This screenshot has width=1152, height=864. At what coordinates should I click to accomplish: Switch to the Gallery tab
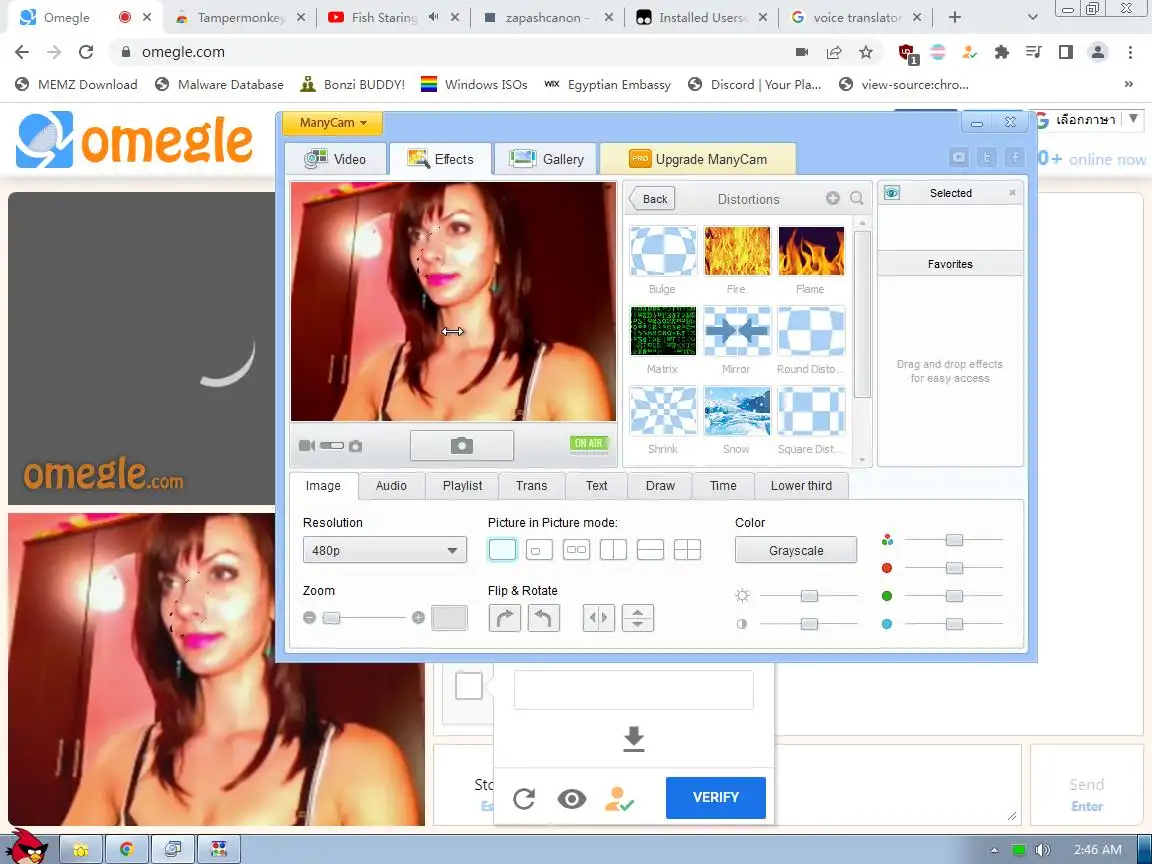546,159
